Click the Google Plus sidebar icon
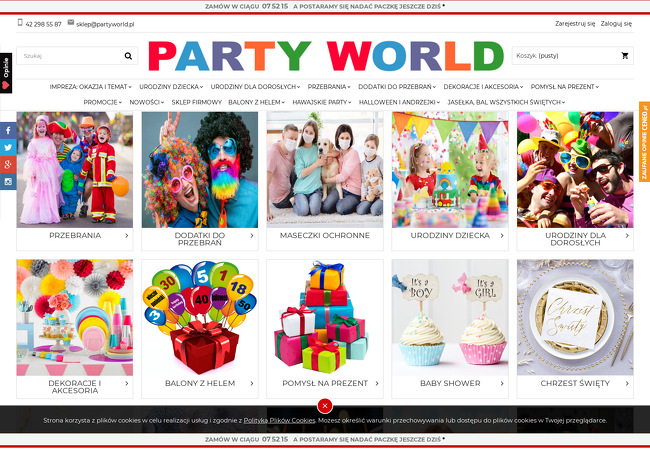650x450 pixels. point(8,165)
